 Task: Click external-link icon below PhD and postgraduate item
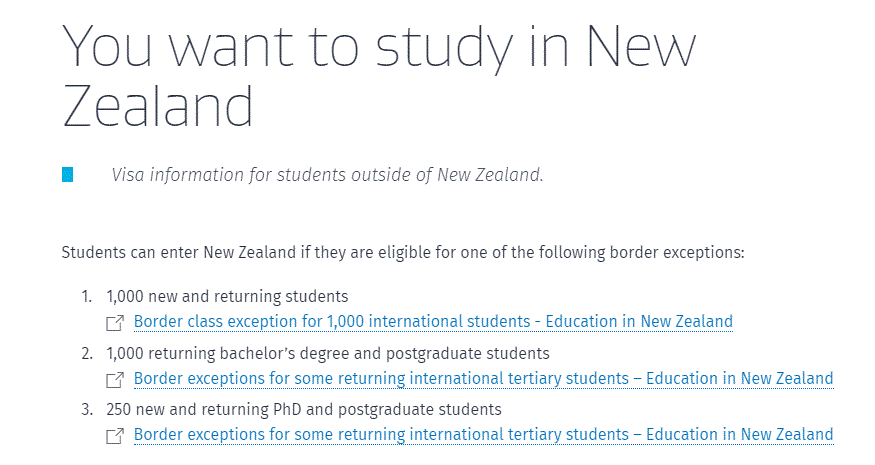point(115,435)
